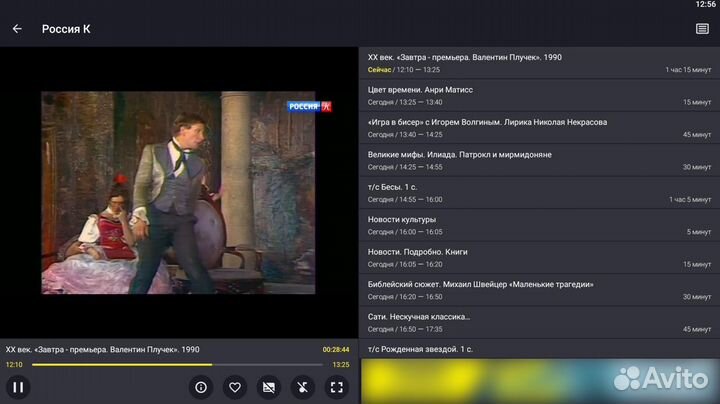Click the video preview area
This screenshot has height=404, width=720.
[x=178, y=192]
